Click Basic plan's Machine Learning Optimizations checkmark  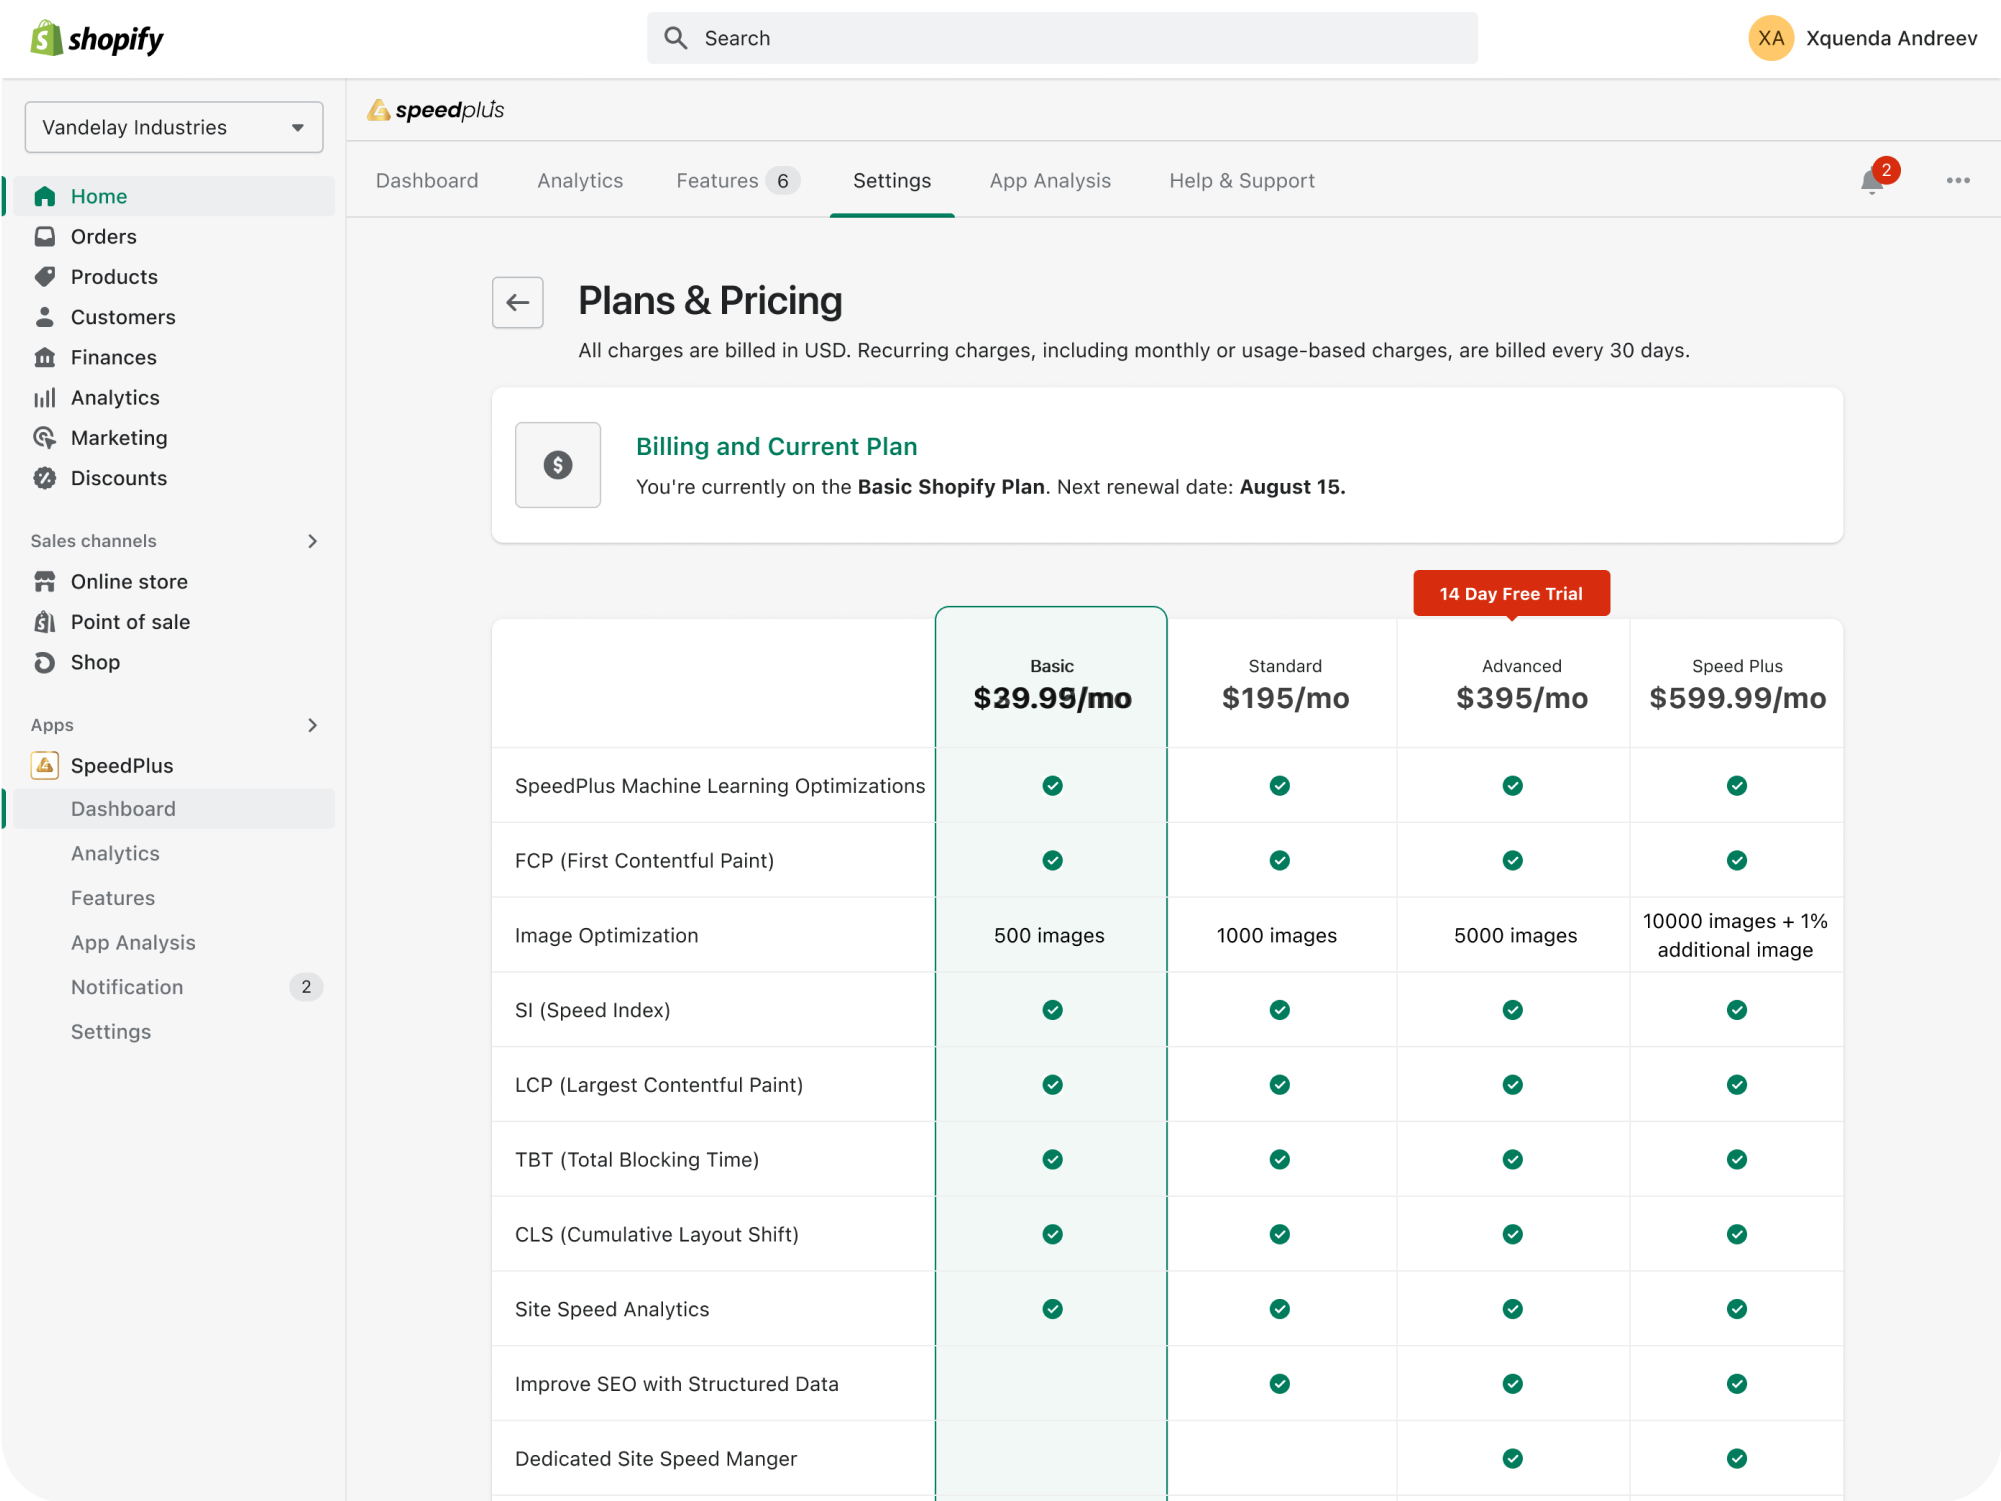pos(1052,786)
